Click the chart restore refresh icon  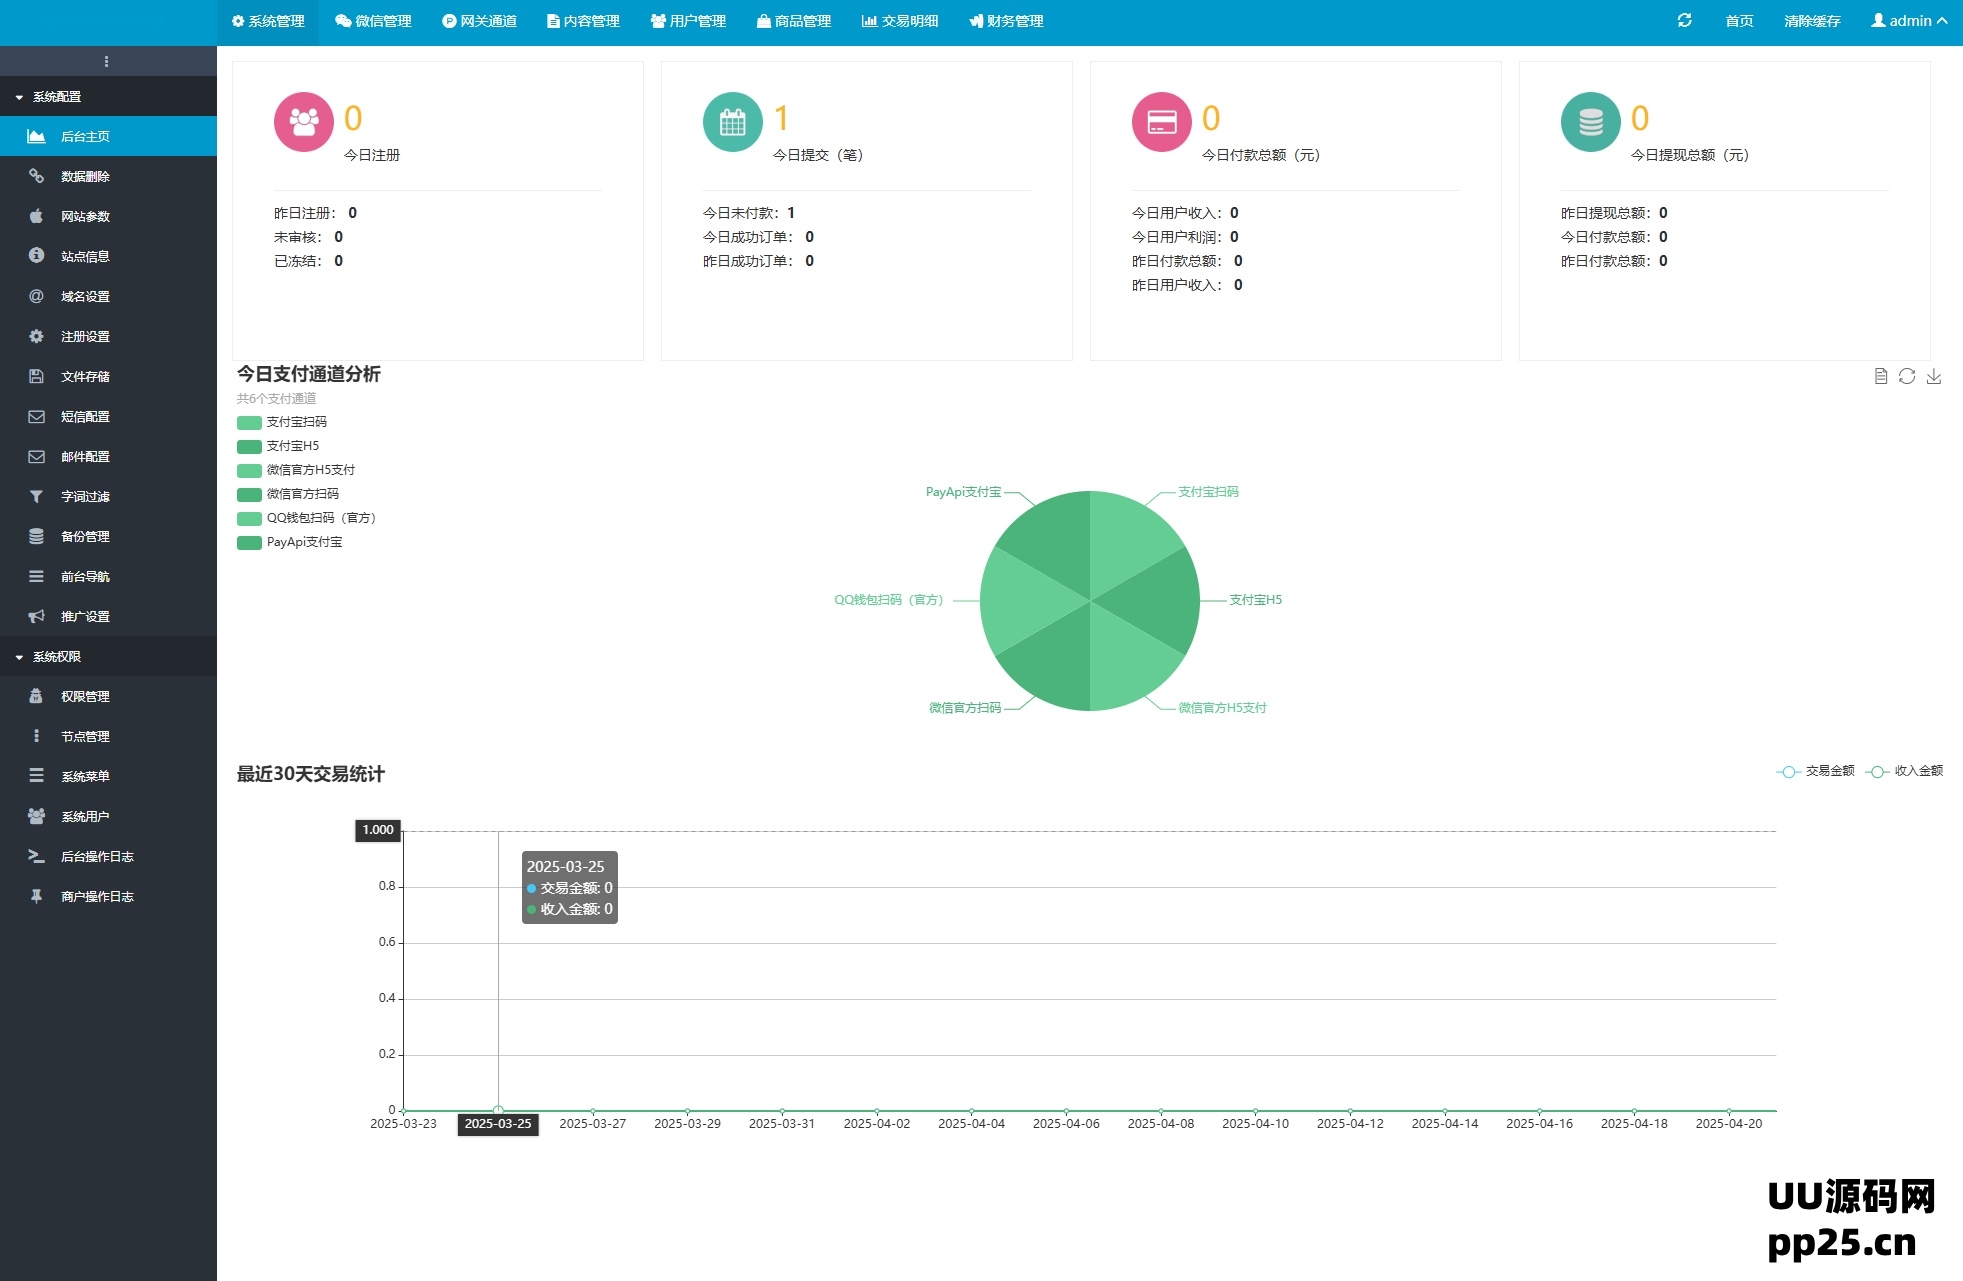[x=1907, y=376]
